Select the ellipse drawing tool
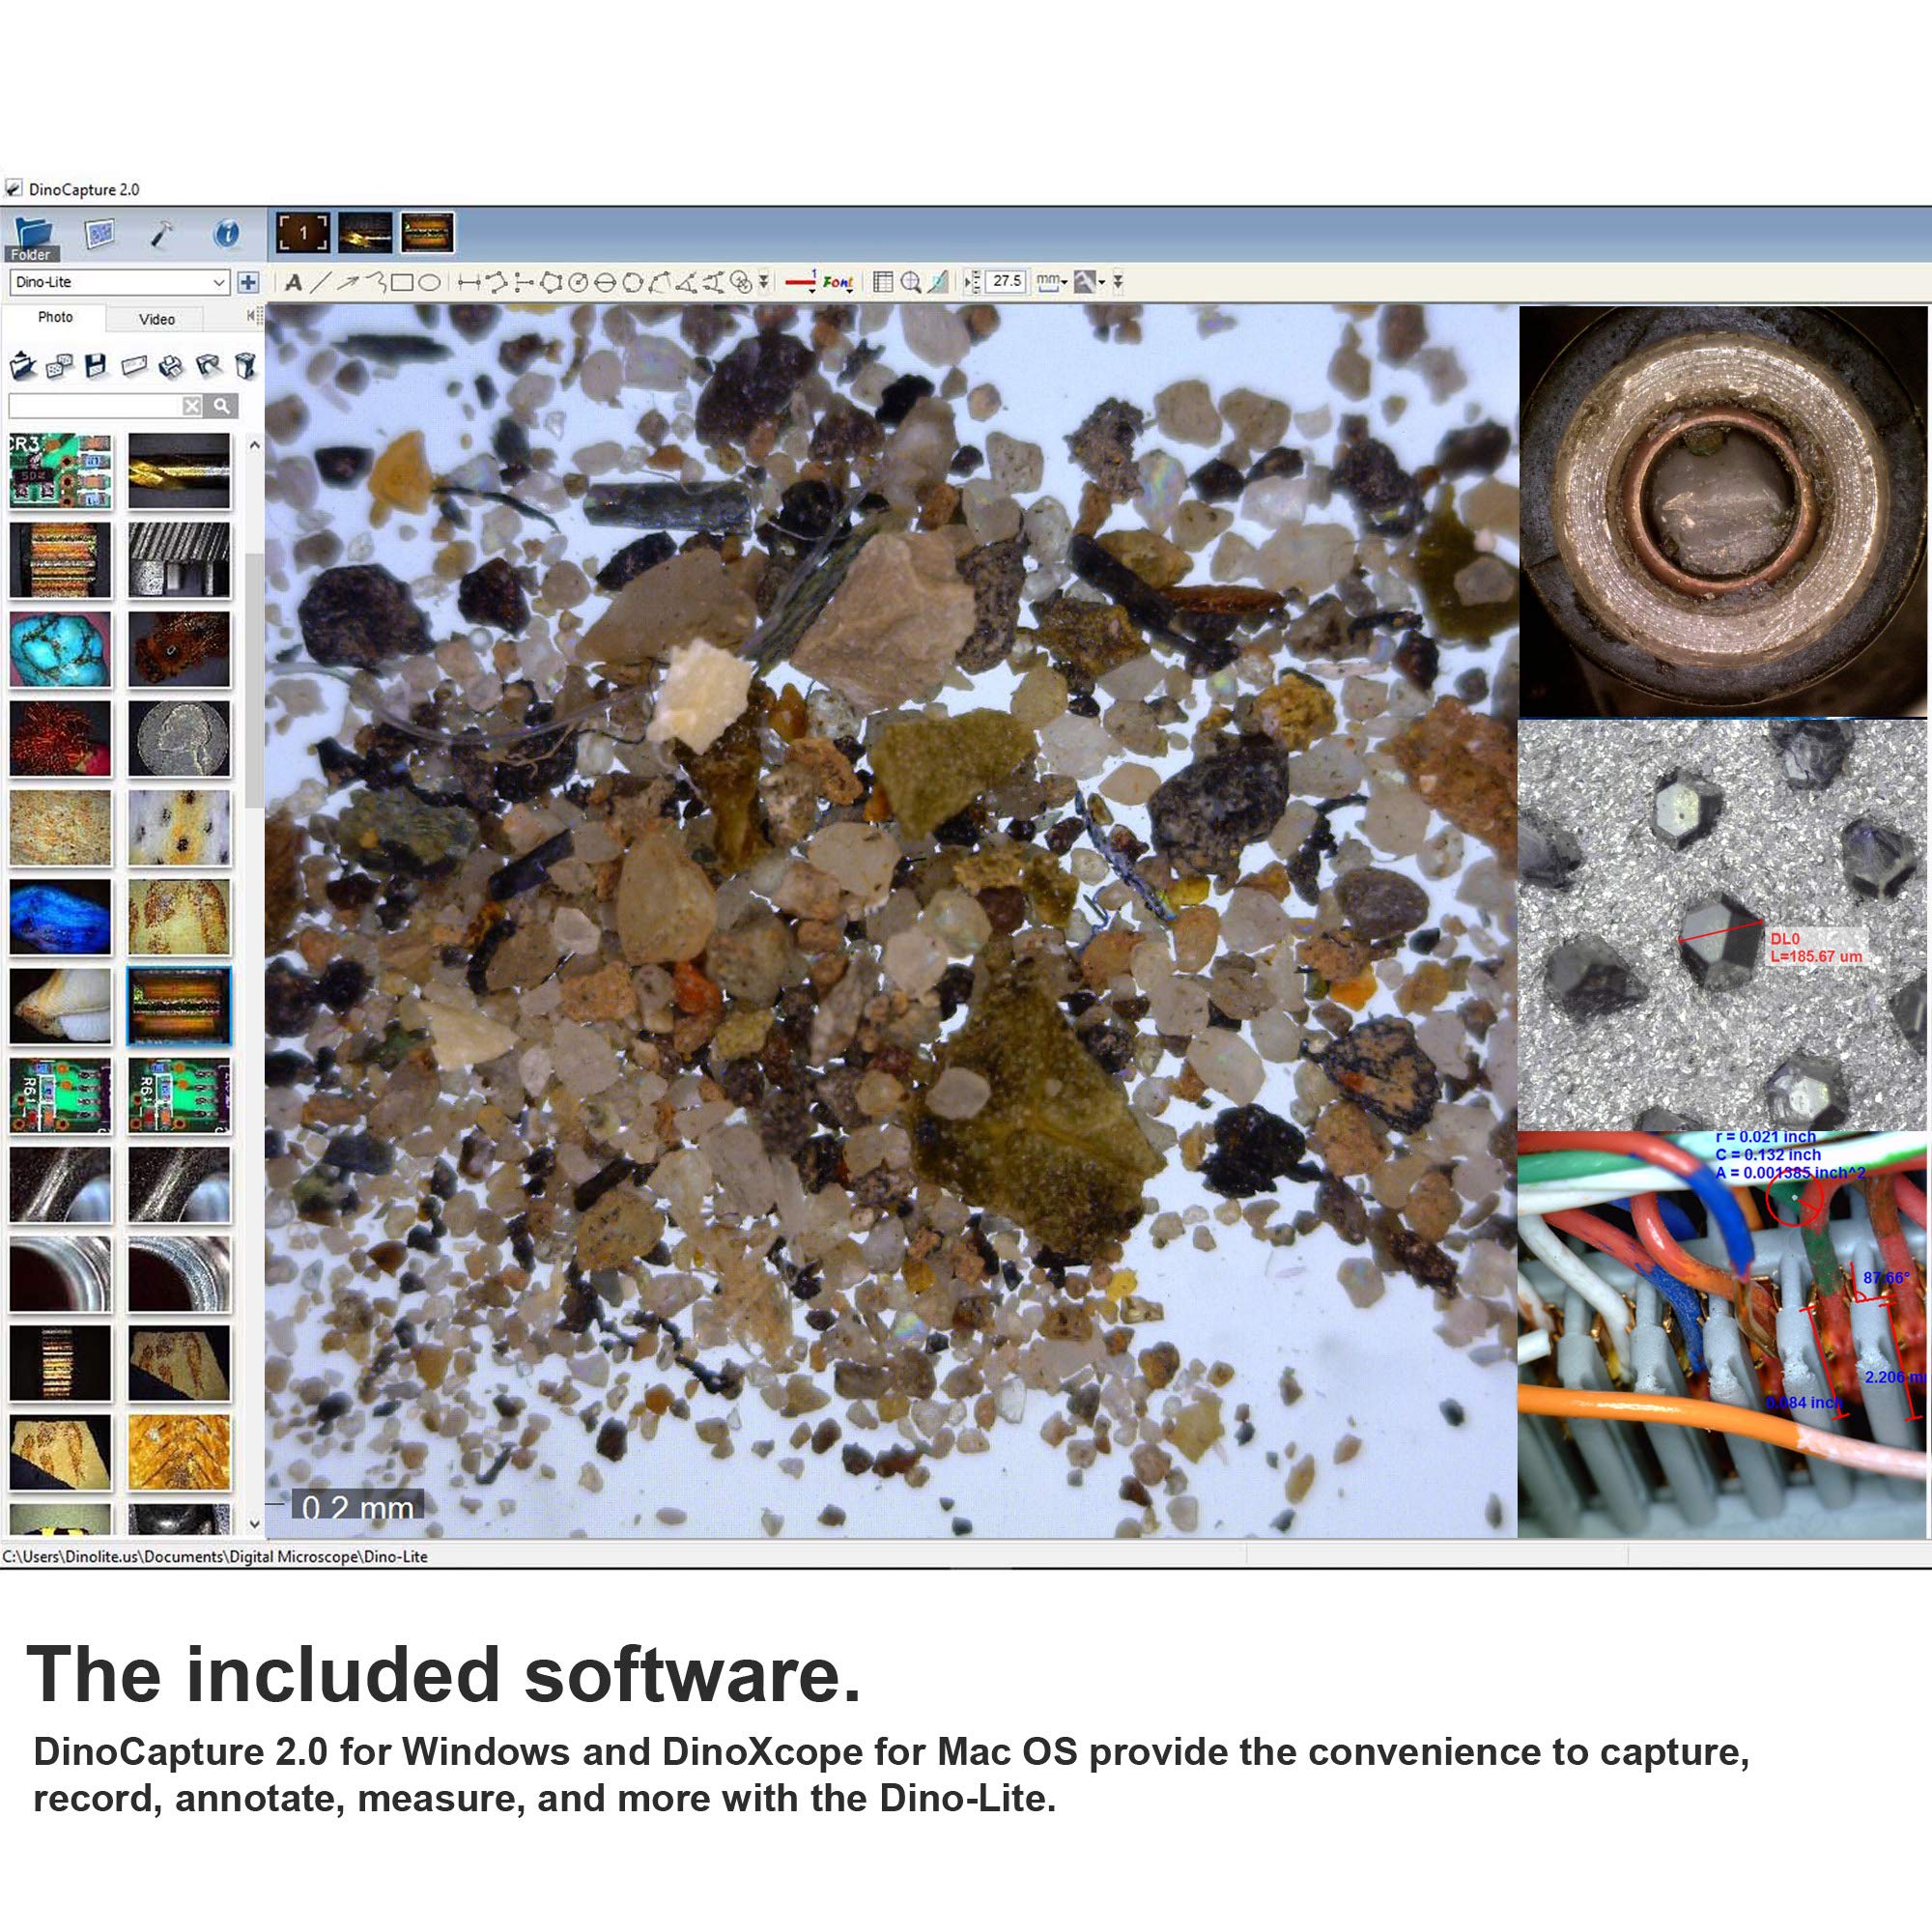Screen dimensions: 1932x1932 [x=429, y=283]
